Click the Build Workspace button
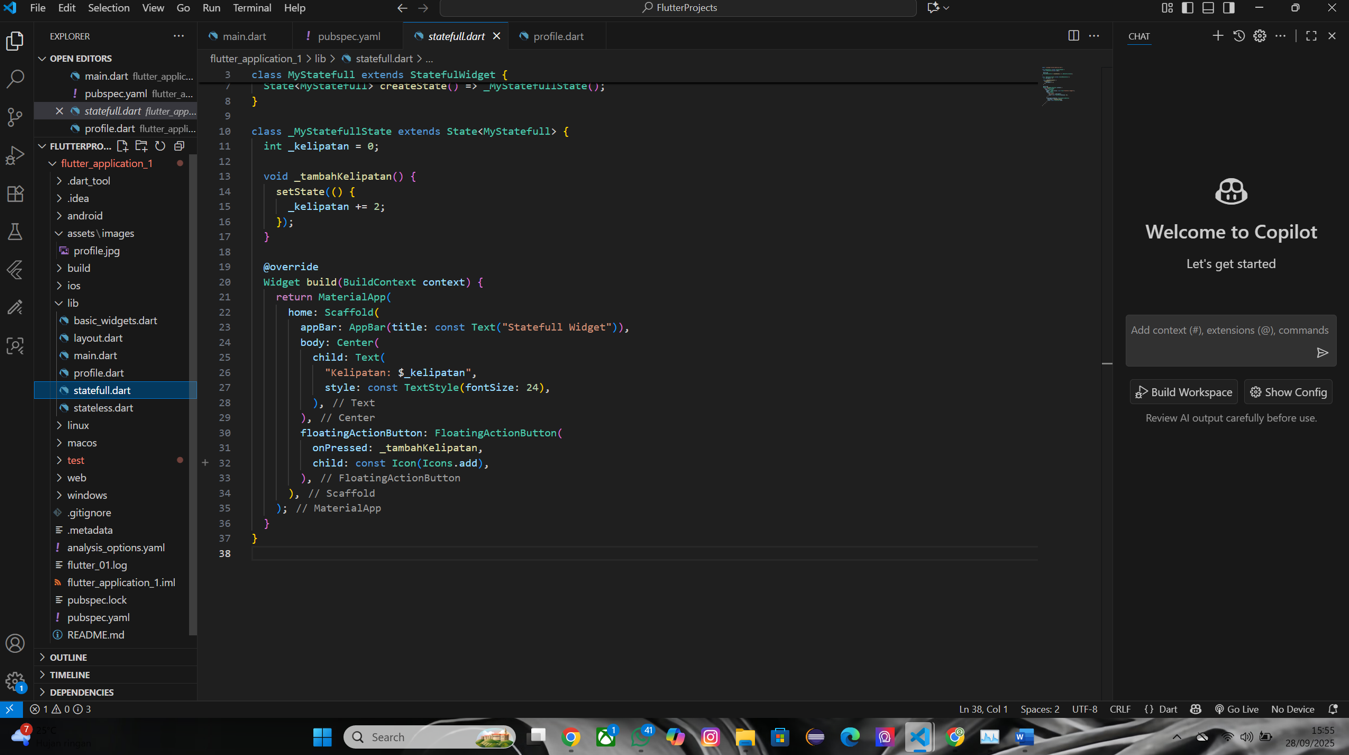The width and height of the screenshot is (1349, 755). coord(1183,392)
